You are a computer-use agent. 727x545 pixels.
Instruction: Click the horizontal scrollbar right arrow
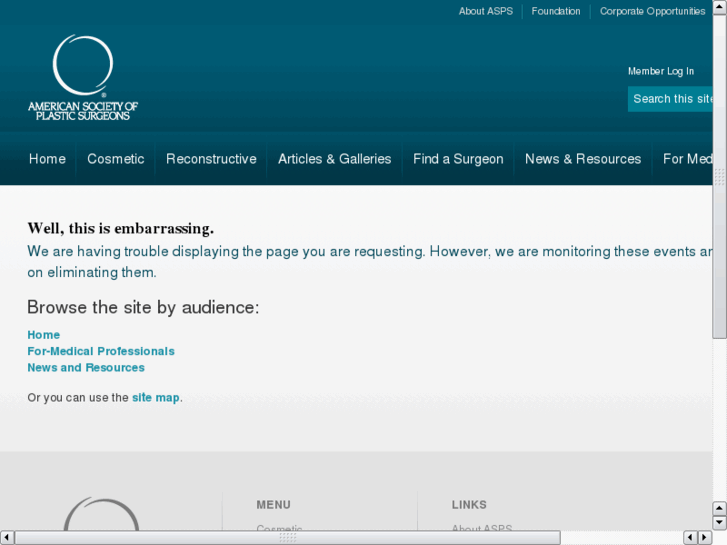pyautogui.click(x=704, y=538)
